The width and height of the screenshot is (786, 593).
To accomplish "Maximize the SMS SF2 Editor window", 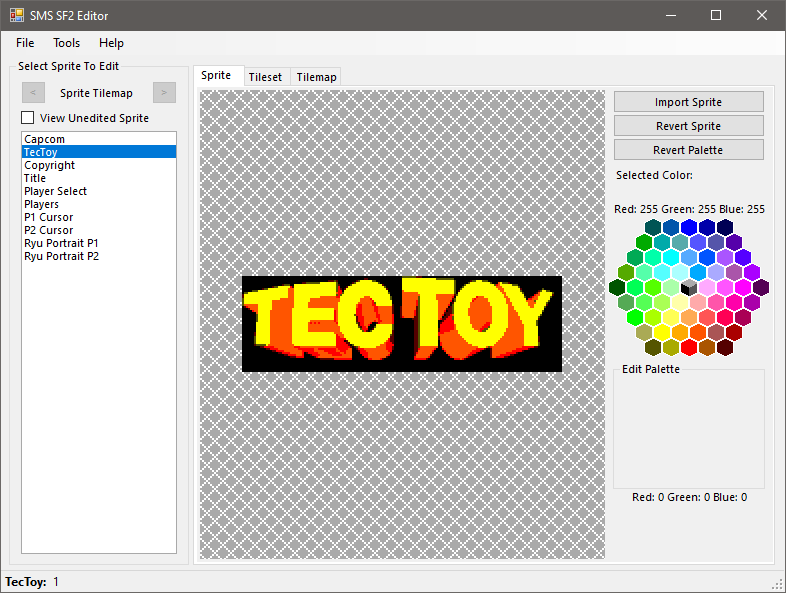I will click(716, 16).
